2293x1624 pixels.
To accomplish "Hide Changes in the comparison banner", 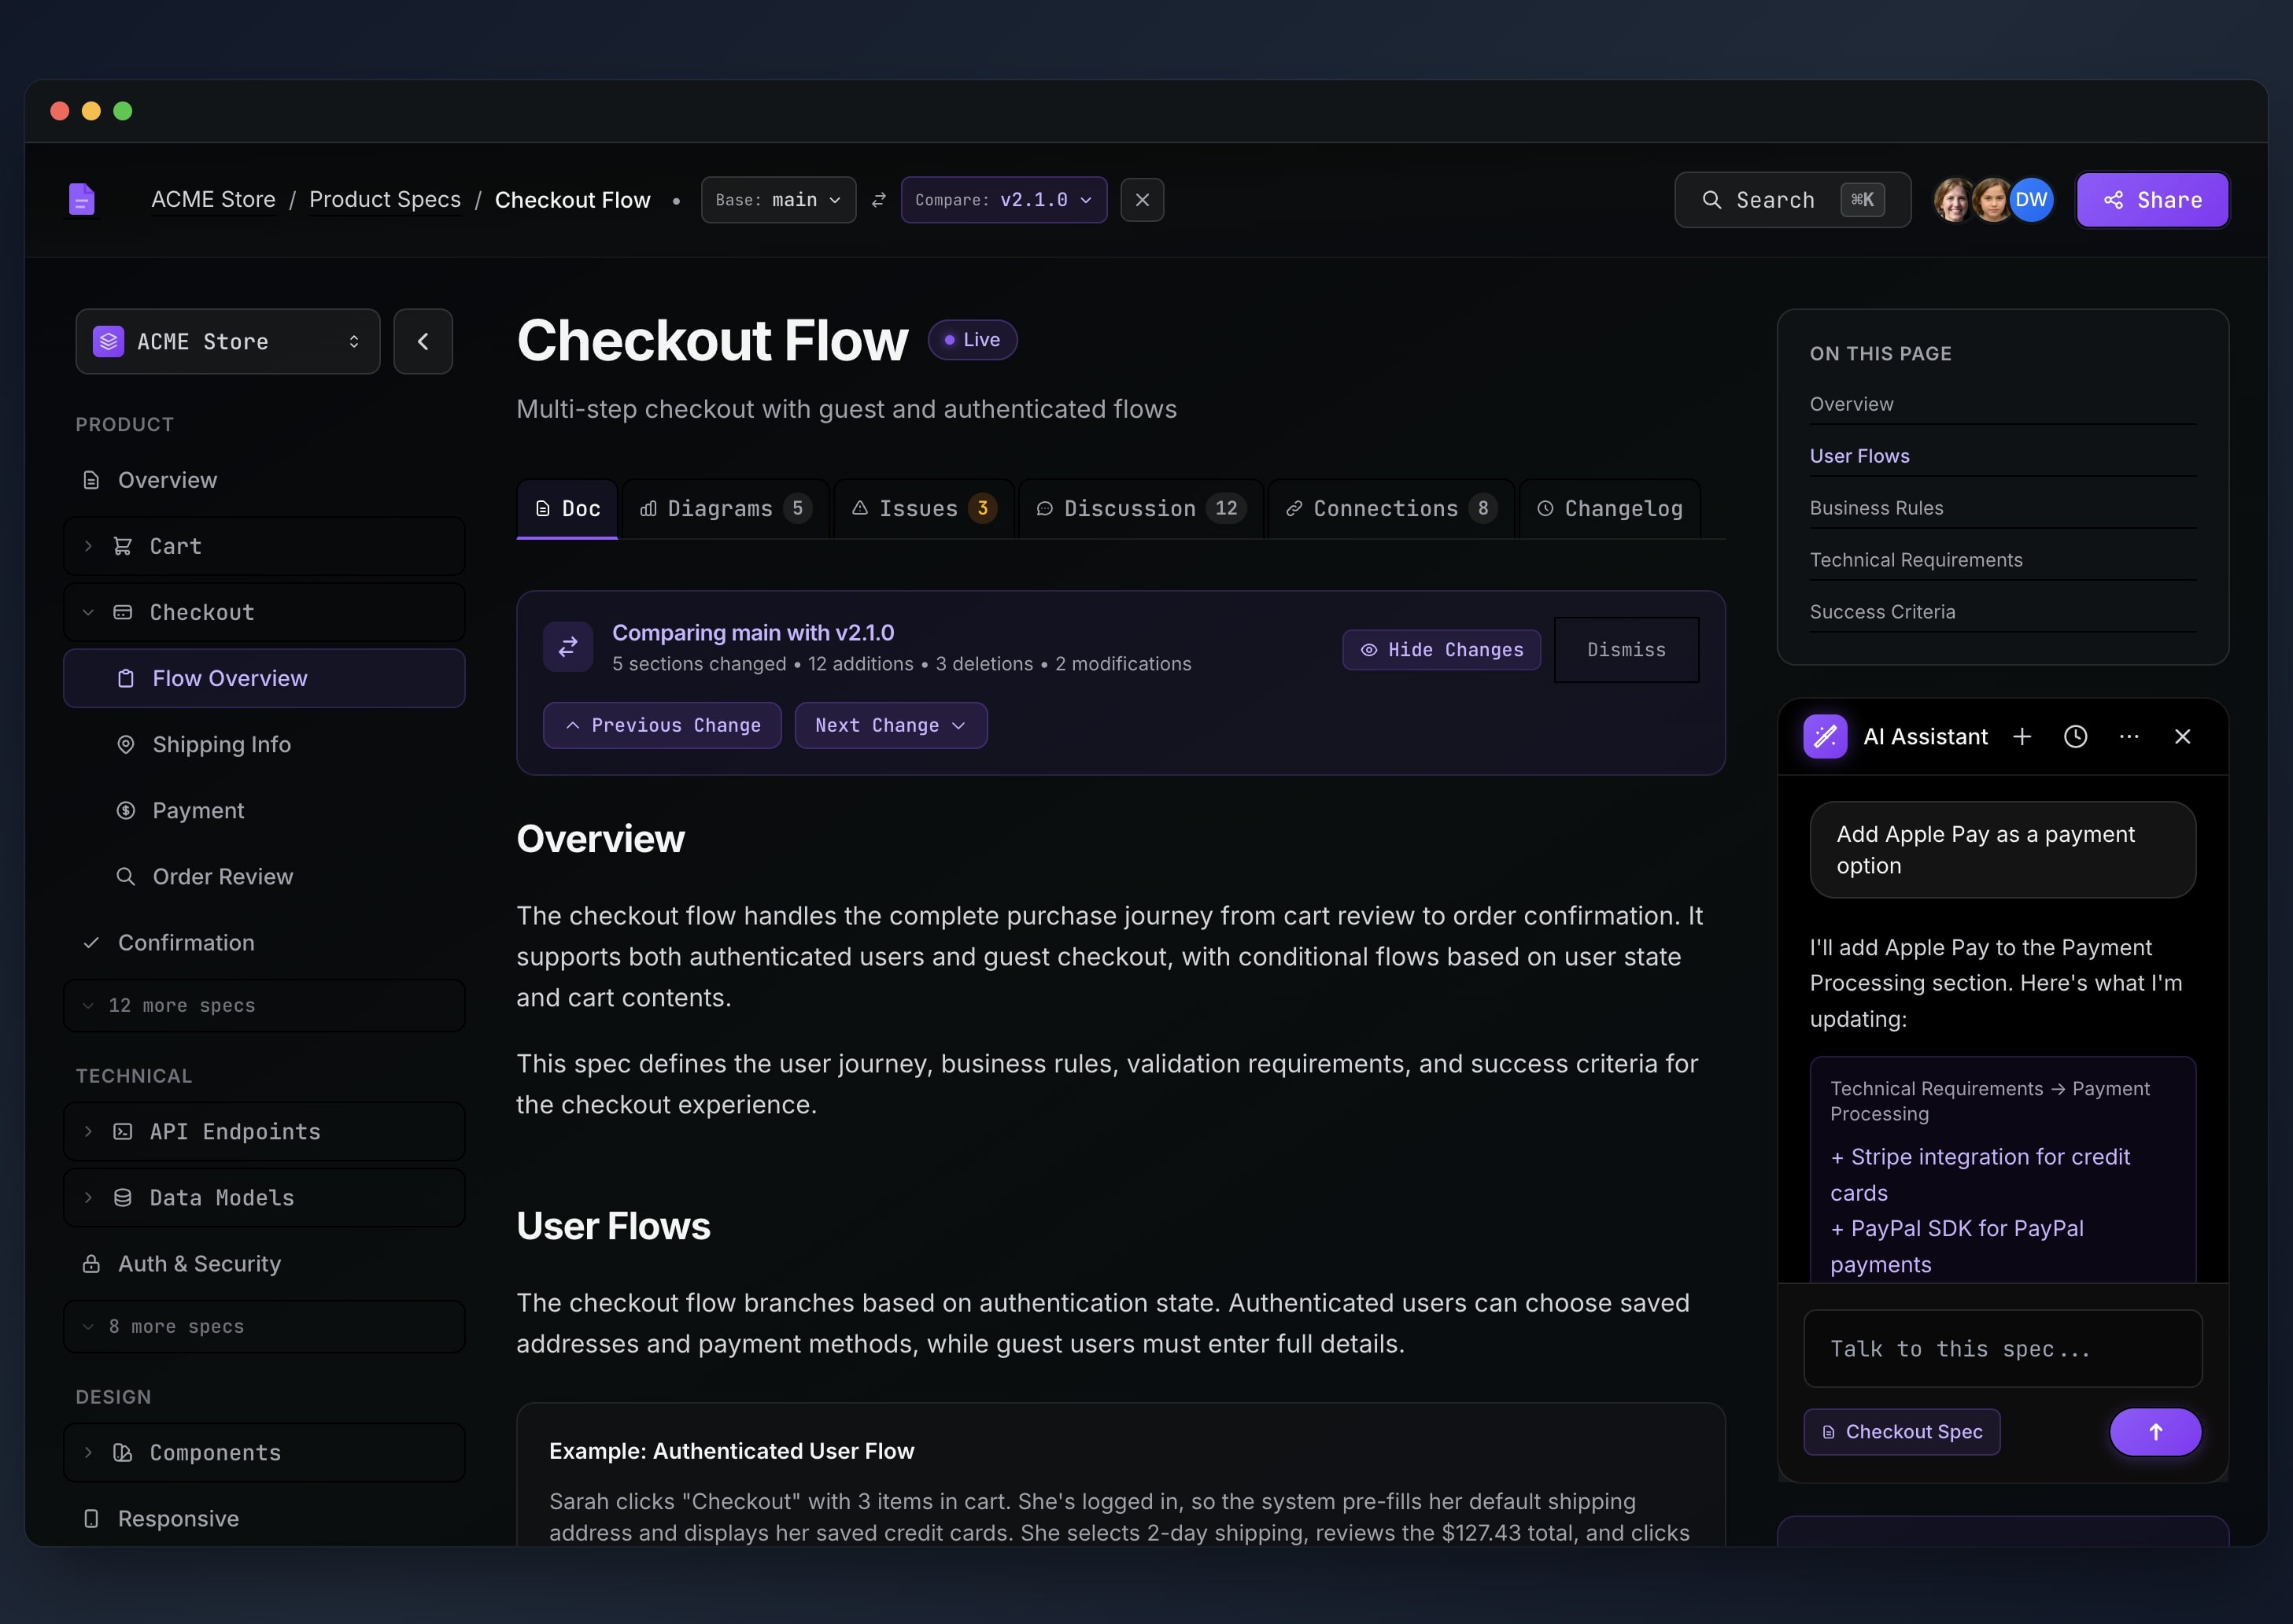I will [1441, 649].
